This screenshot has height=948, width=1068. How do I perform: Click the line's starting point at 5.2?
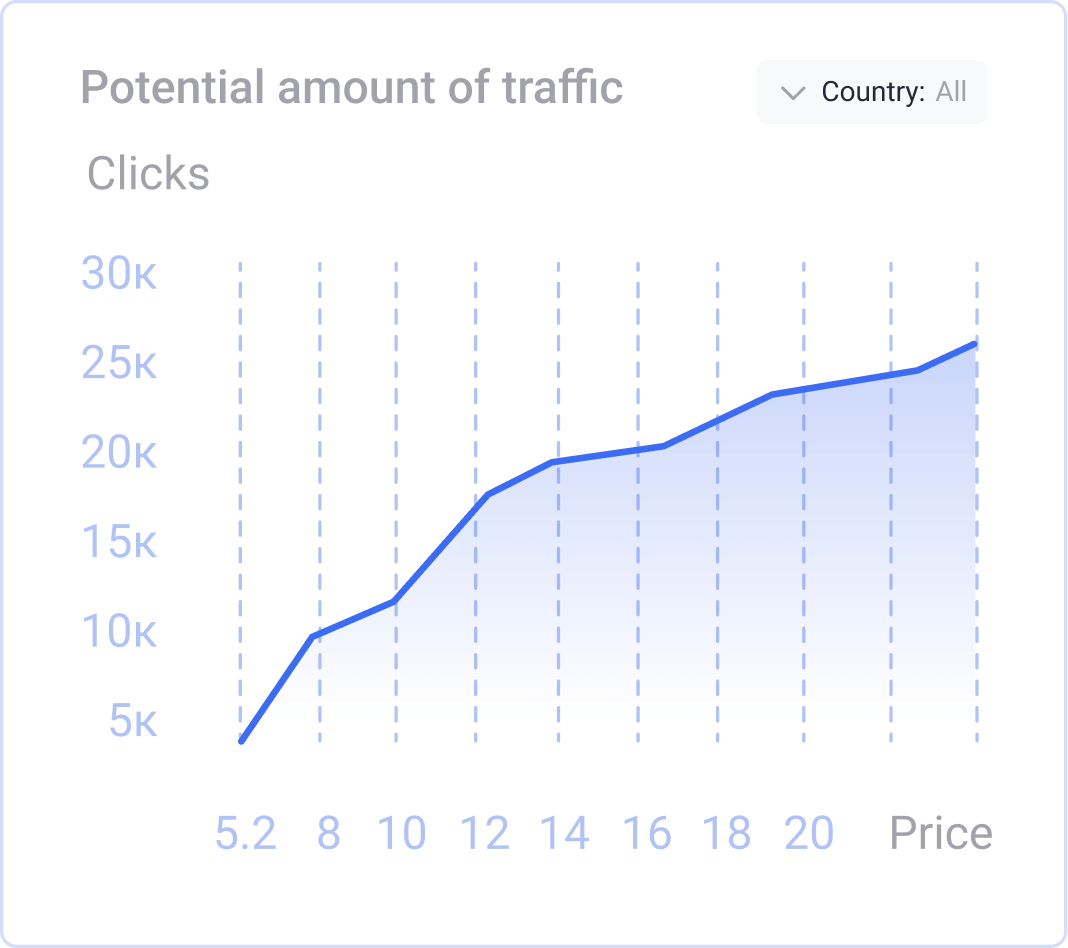(x=242, y=740)
